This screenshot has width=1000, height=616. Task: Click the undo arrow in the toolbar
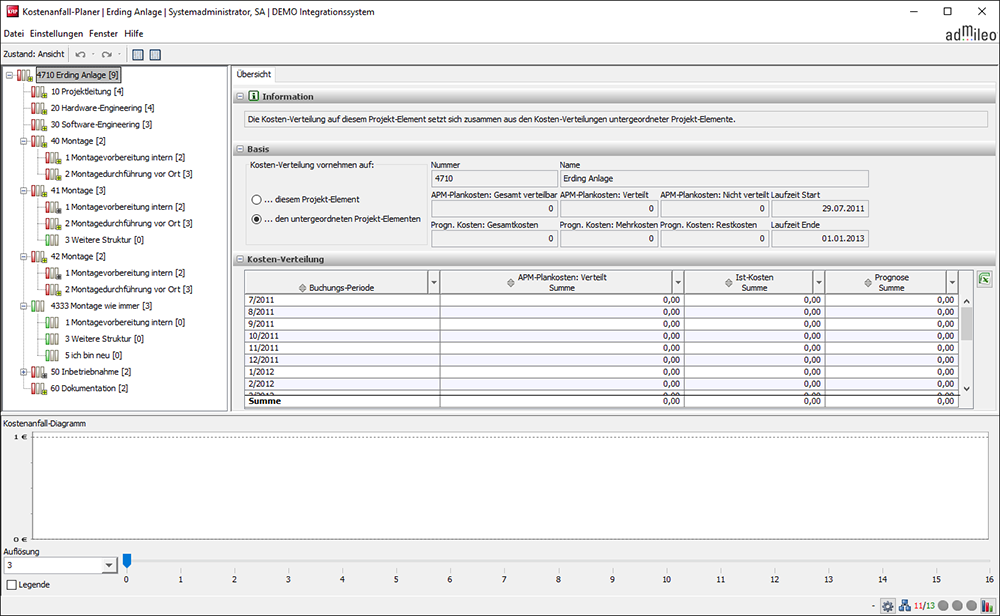click(80, 54)
